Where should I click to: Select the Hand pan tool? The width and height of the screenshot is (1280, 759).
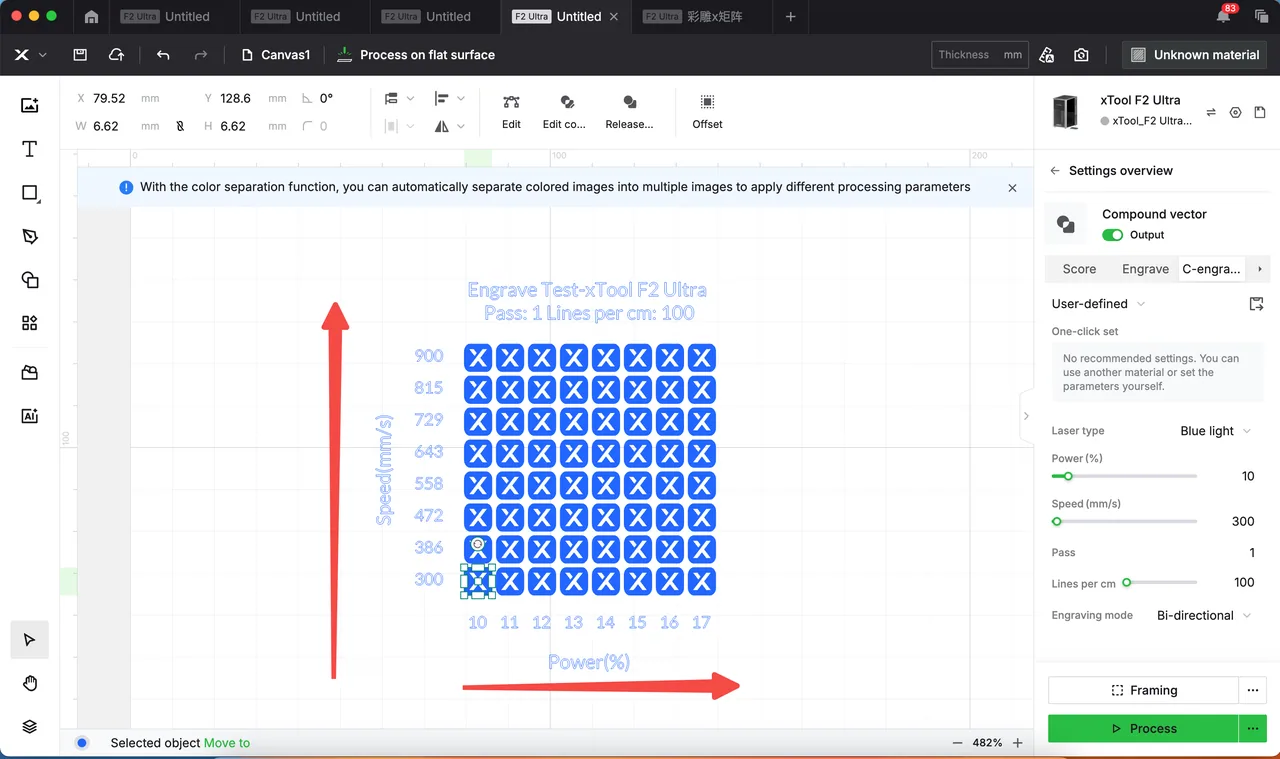30,683
